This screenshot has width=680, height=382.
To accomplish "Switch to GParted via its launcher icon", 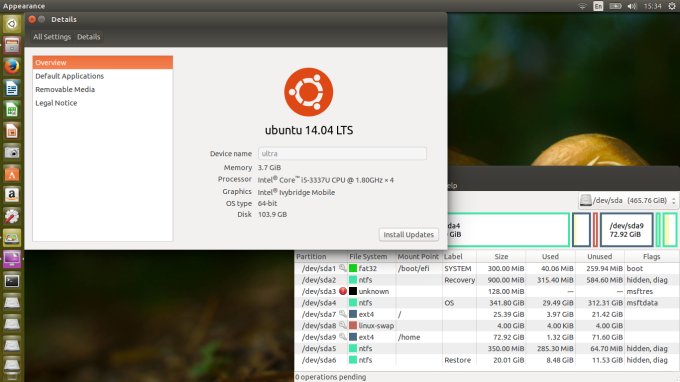I will click(x=12, y=238).
